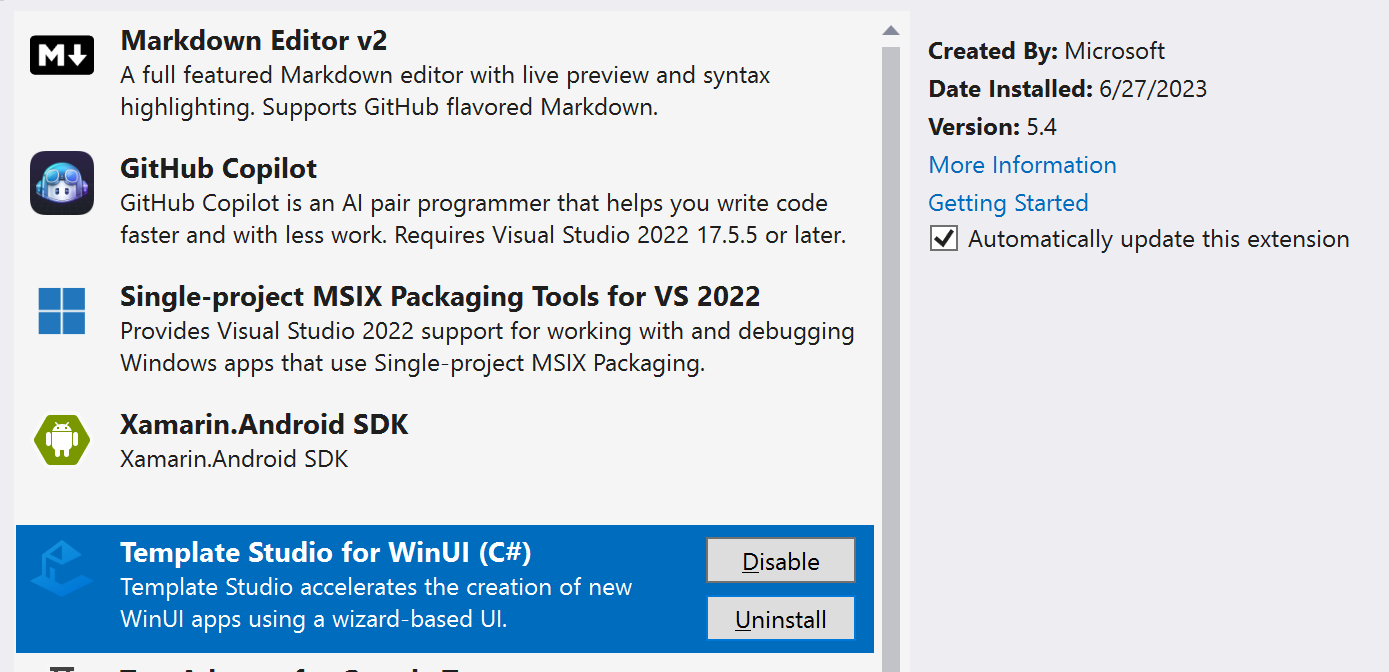Click the scrollbar up arrow
The image size is (1389, 672).
point(889,30)
